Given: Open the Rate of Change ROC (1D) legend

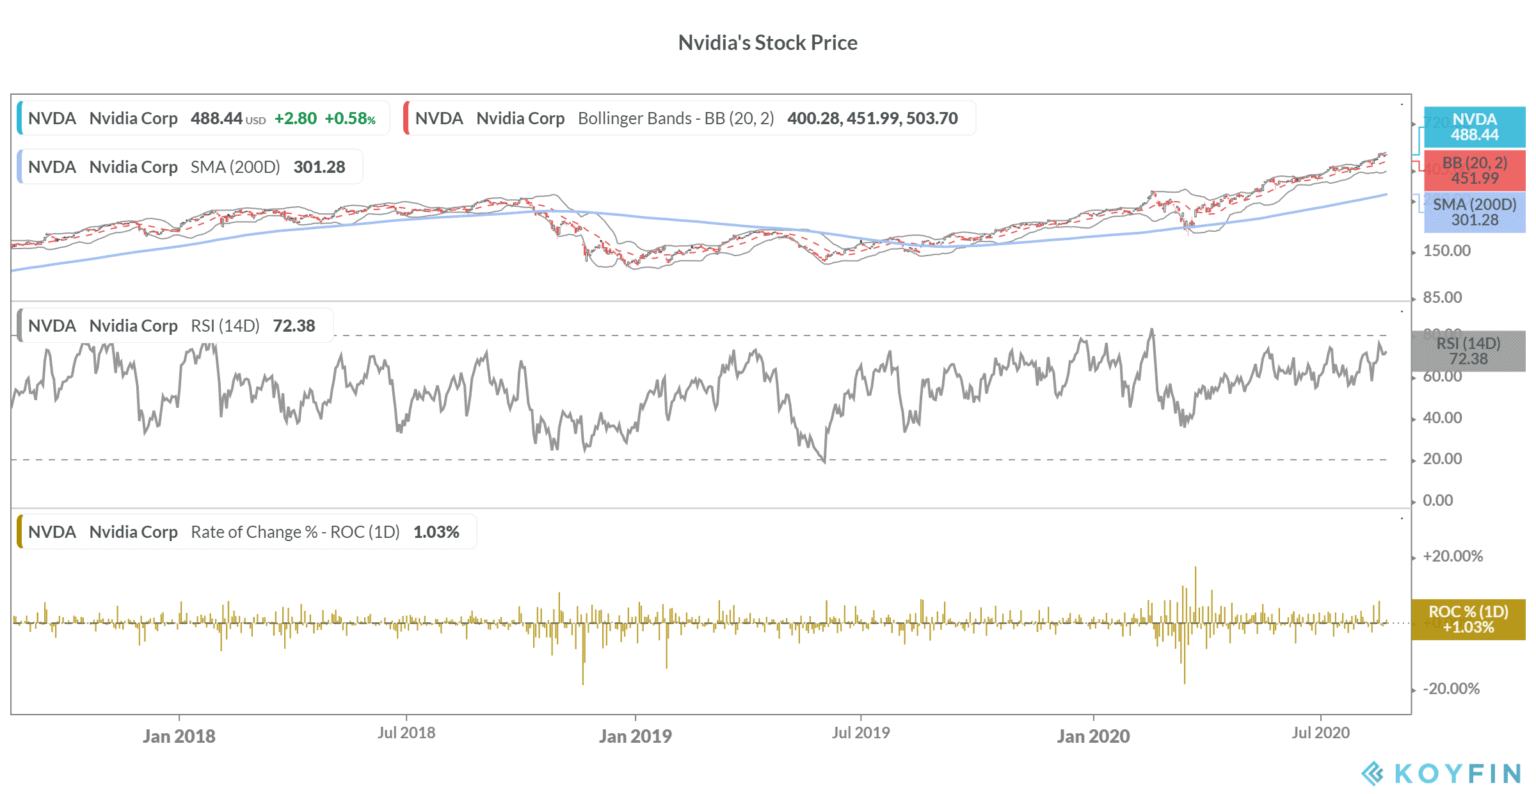Looking at the screenshot, I should [x=247, y=532].
